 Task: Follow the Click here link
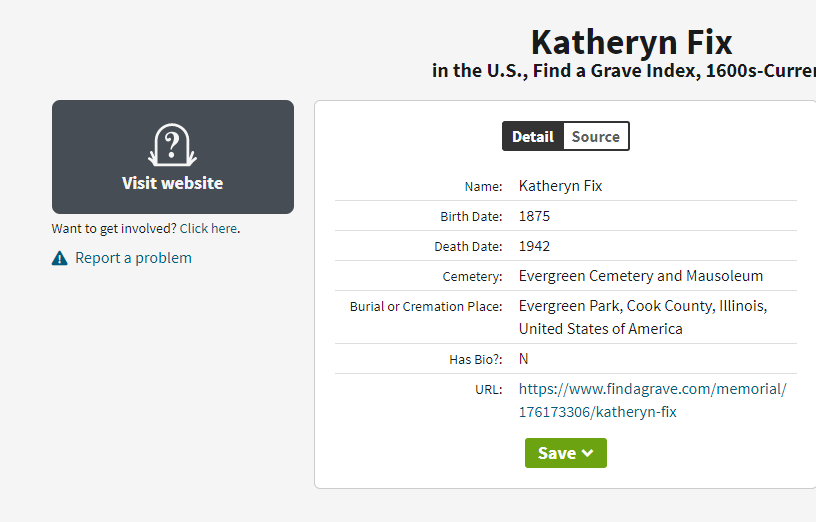pyautogui.click(x=208, y=228)
